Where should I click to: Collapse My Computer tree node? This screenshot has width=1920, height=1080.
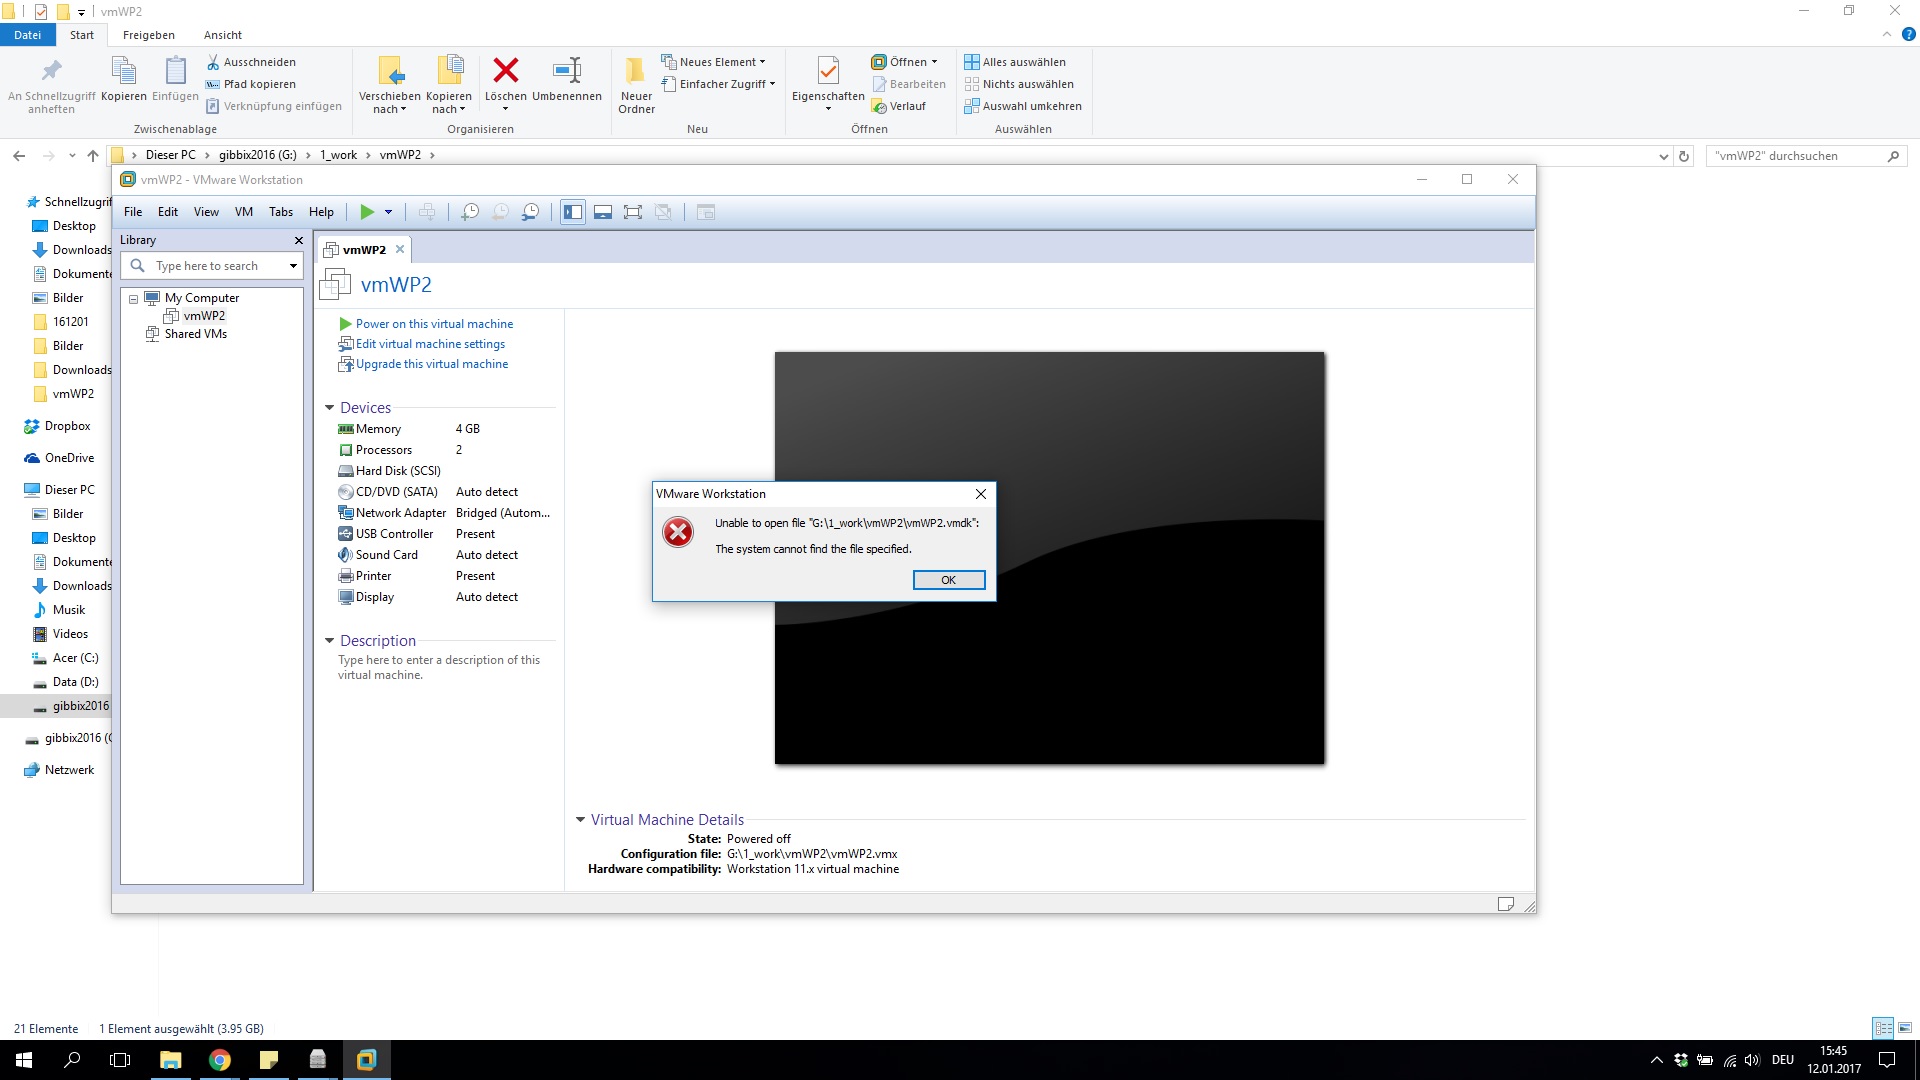click(133, 299)
